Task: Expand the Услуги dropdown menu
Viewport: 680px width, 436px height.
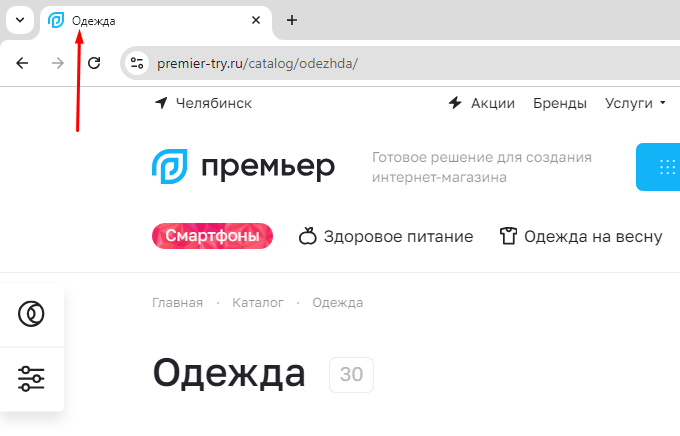Action: 635,103
